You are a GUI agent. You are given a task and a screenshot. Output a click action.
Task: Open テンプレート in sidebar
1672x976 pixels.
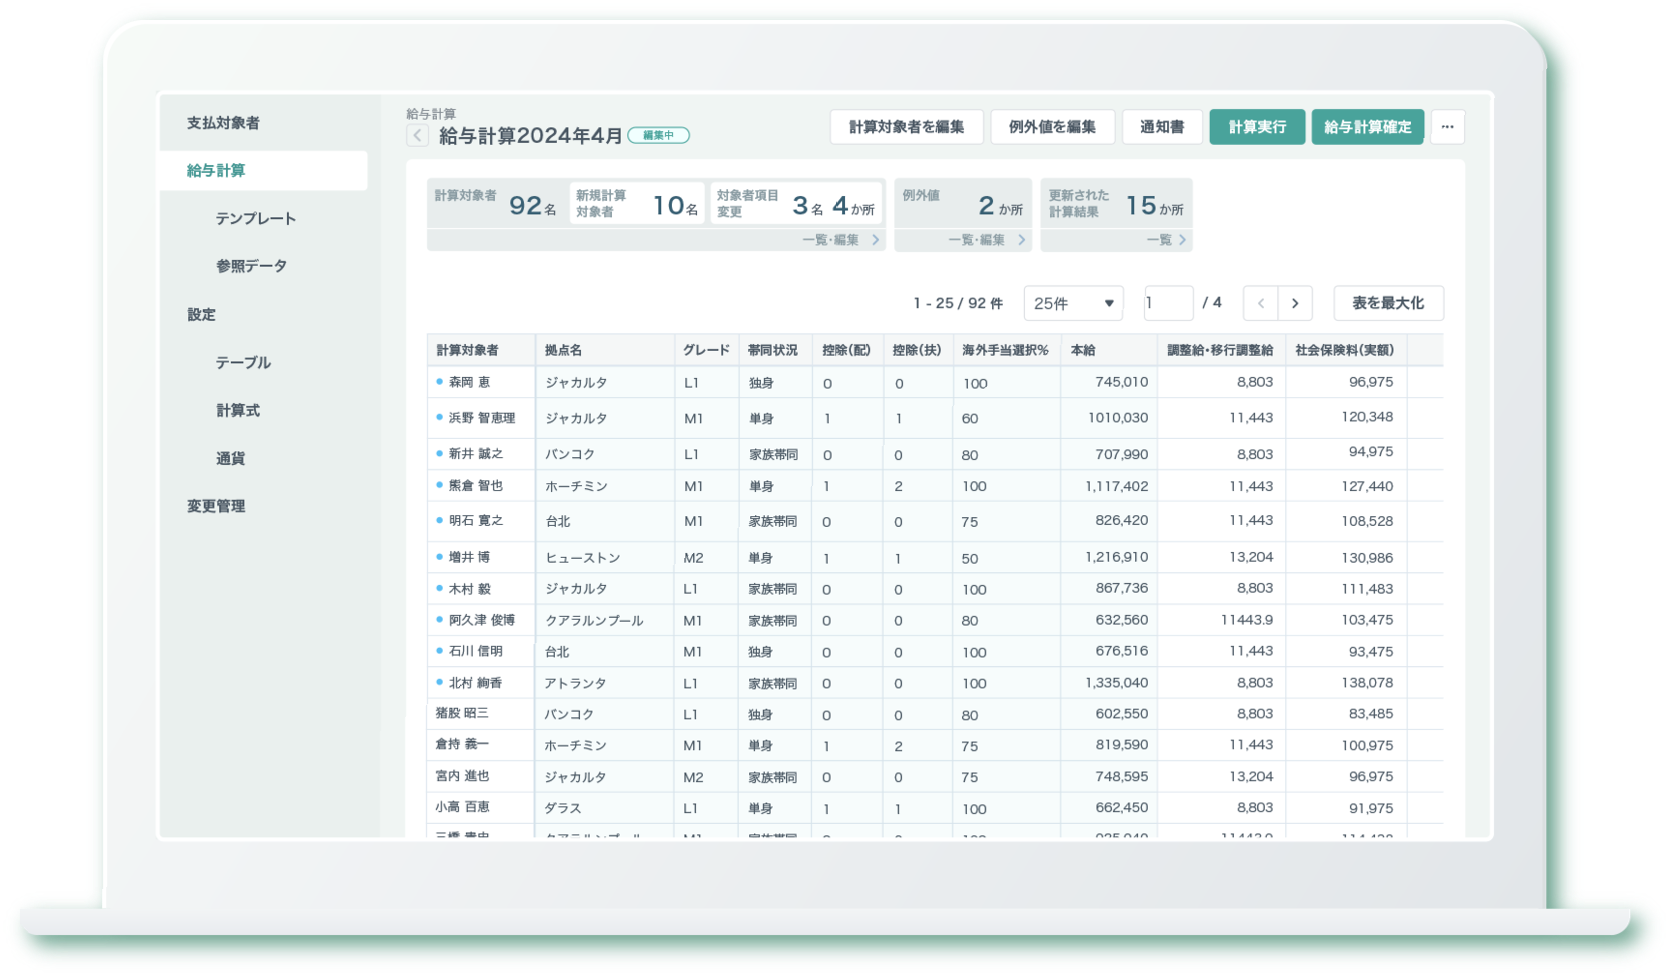click(x=256, y=219)
